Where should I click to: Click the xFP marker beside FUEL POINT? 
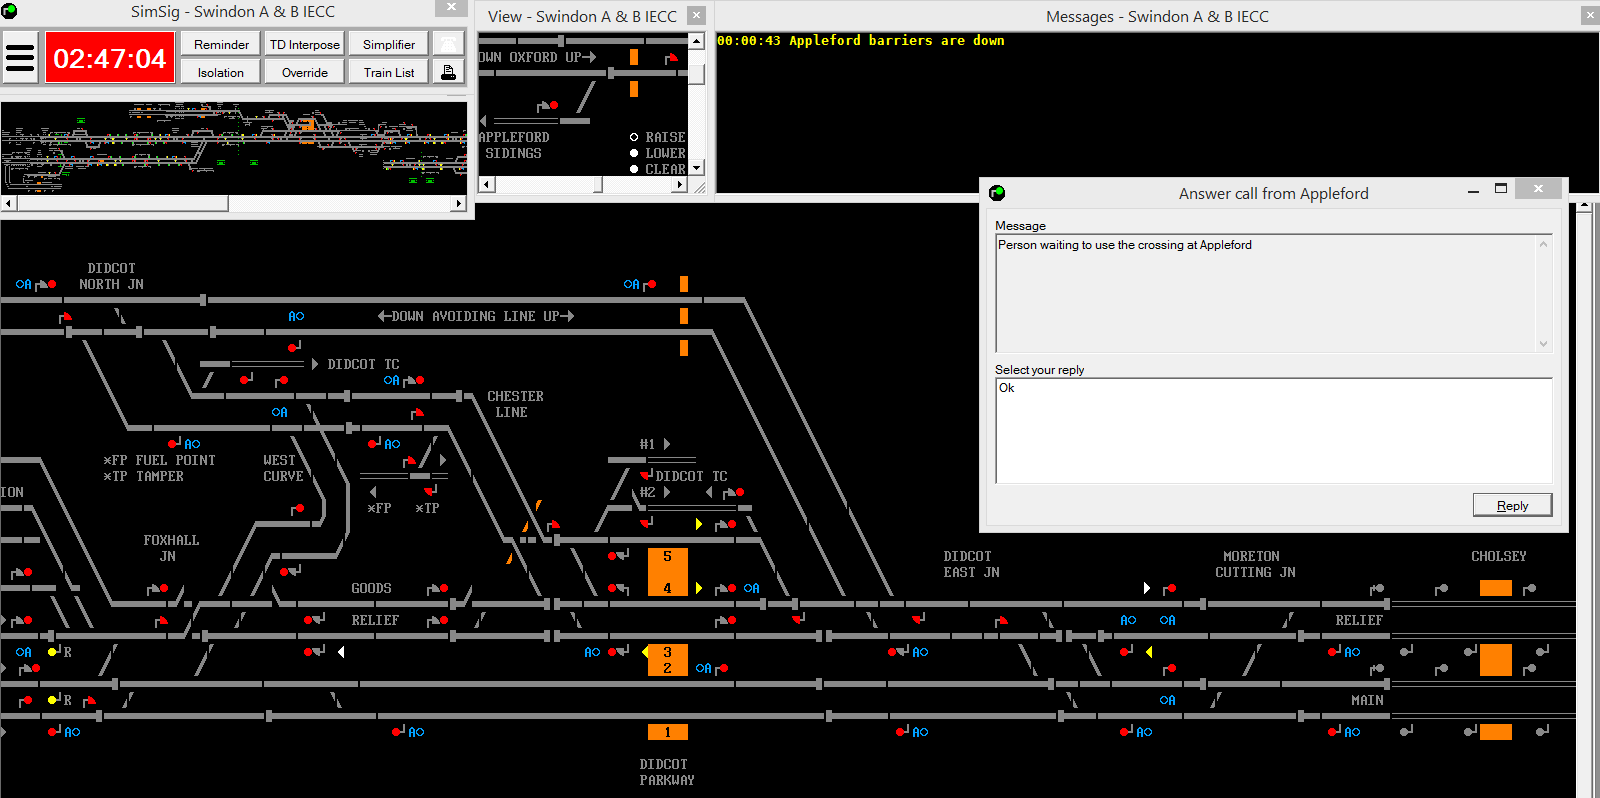pyautogui.click(x=115, y=460)
